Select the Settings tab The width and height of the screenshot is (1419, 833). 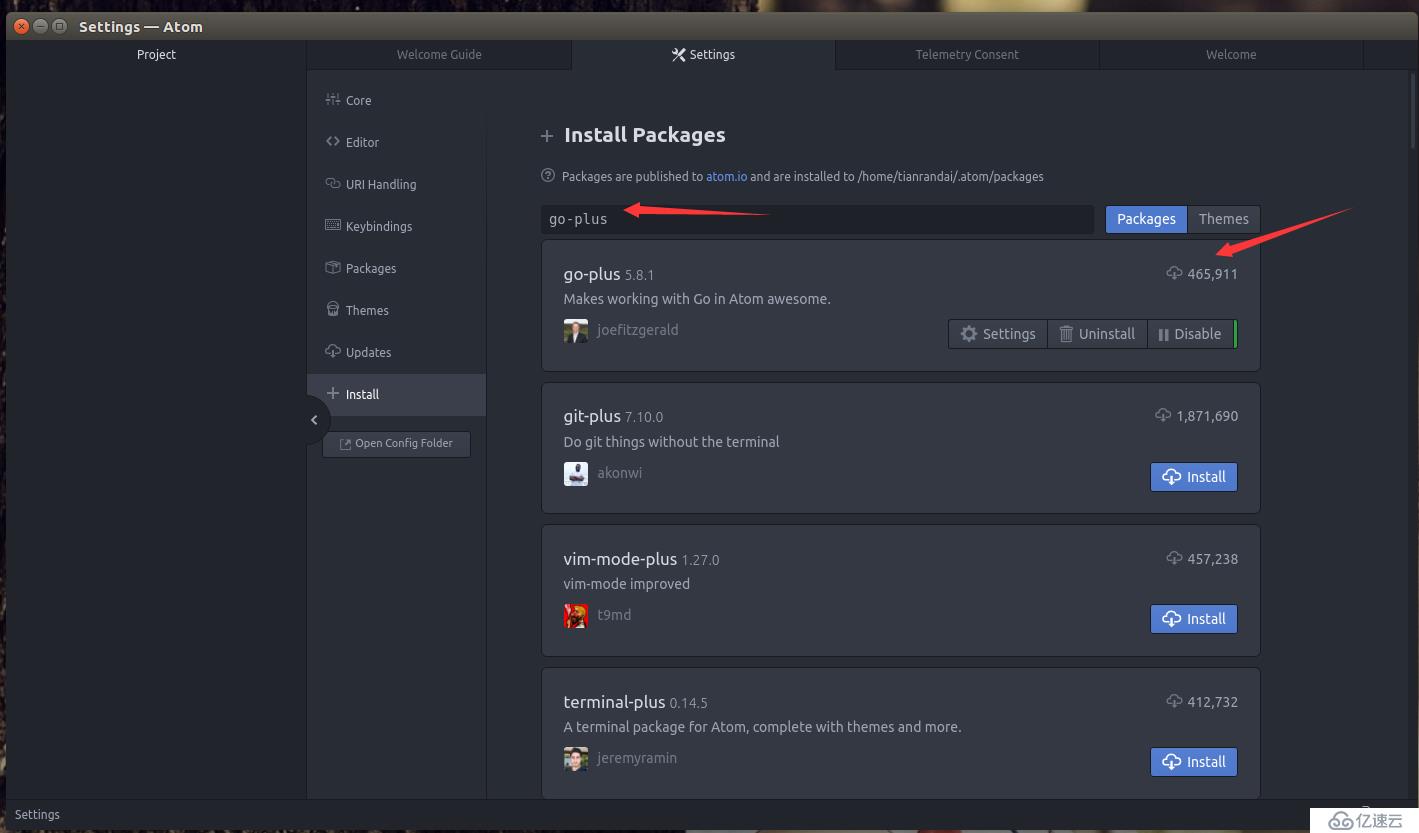[703, 54]
